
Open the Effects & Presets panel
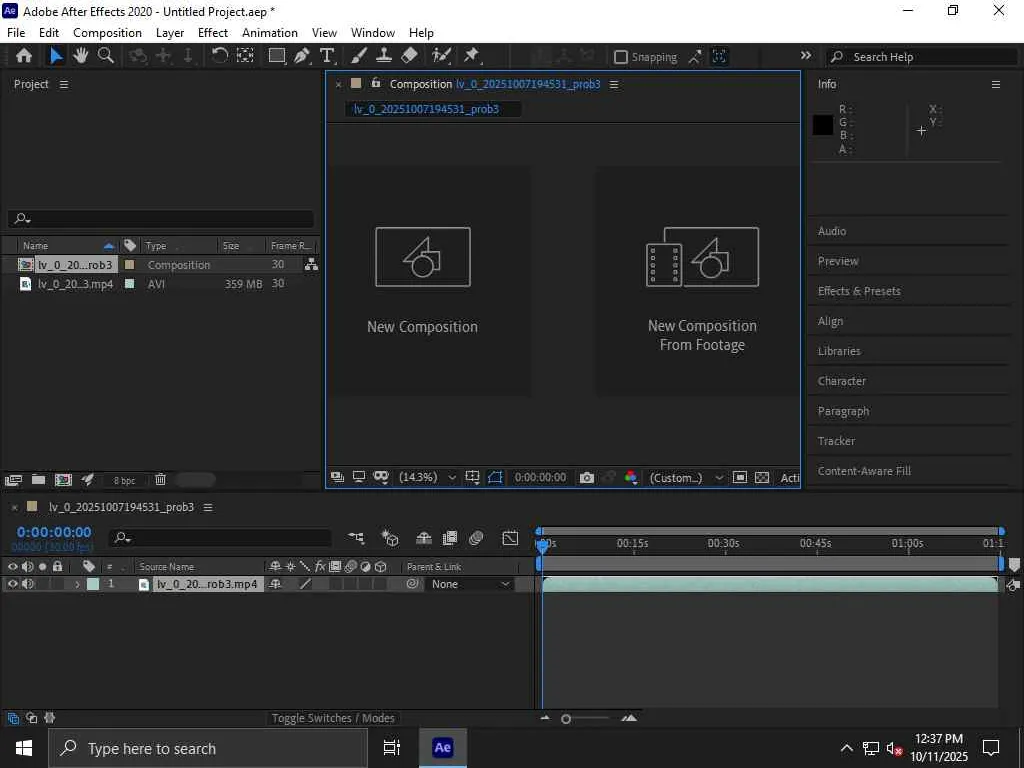pyautogui.click(x=859, y=291)
